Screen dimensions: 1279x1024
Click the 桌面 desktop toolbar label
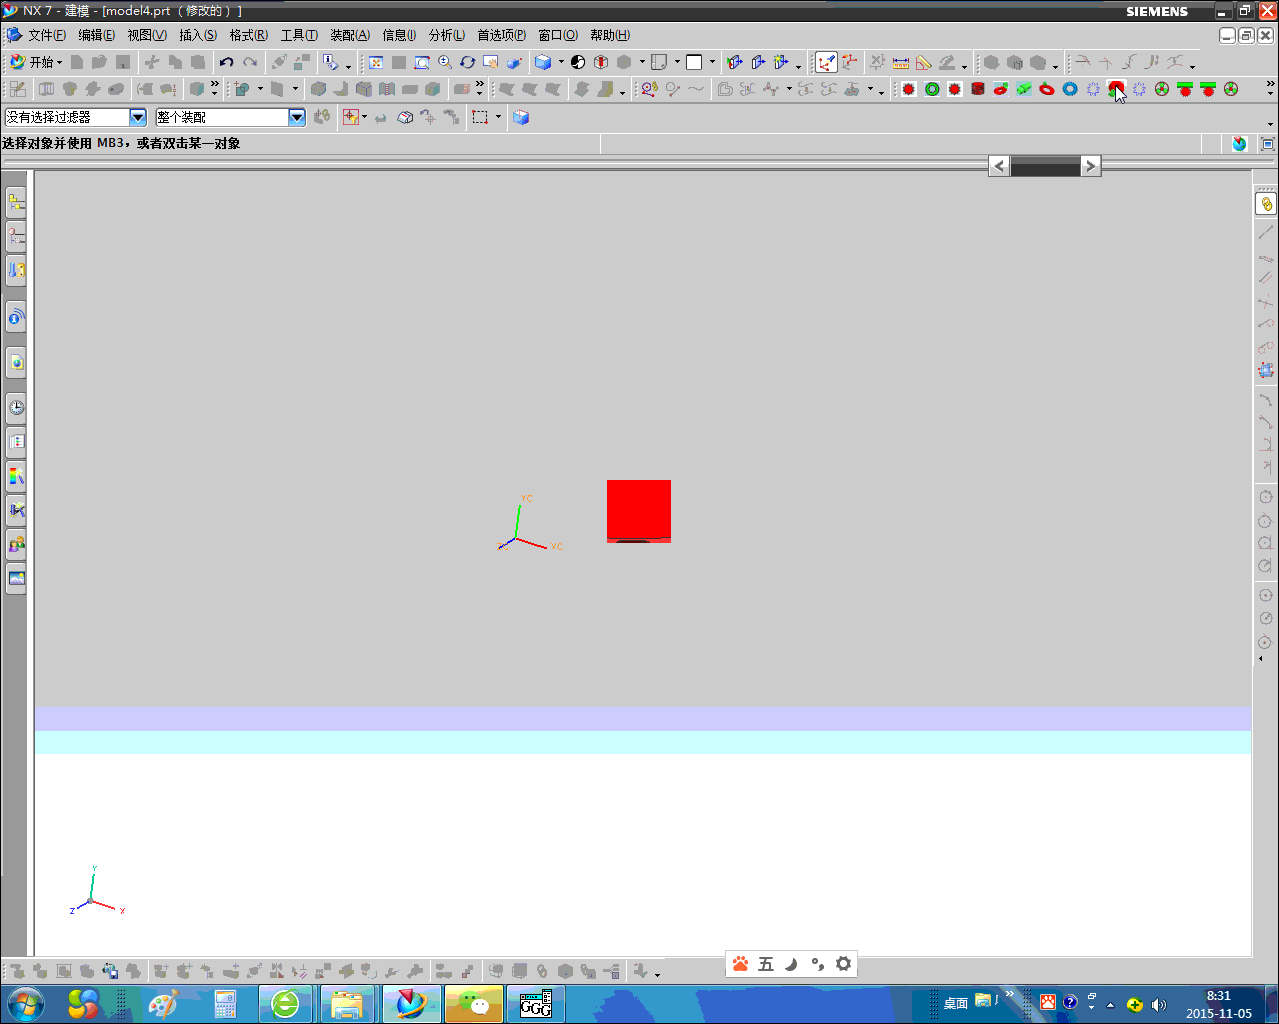click(x=955, y=1003)
